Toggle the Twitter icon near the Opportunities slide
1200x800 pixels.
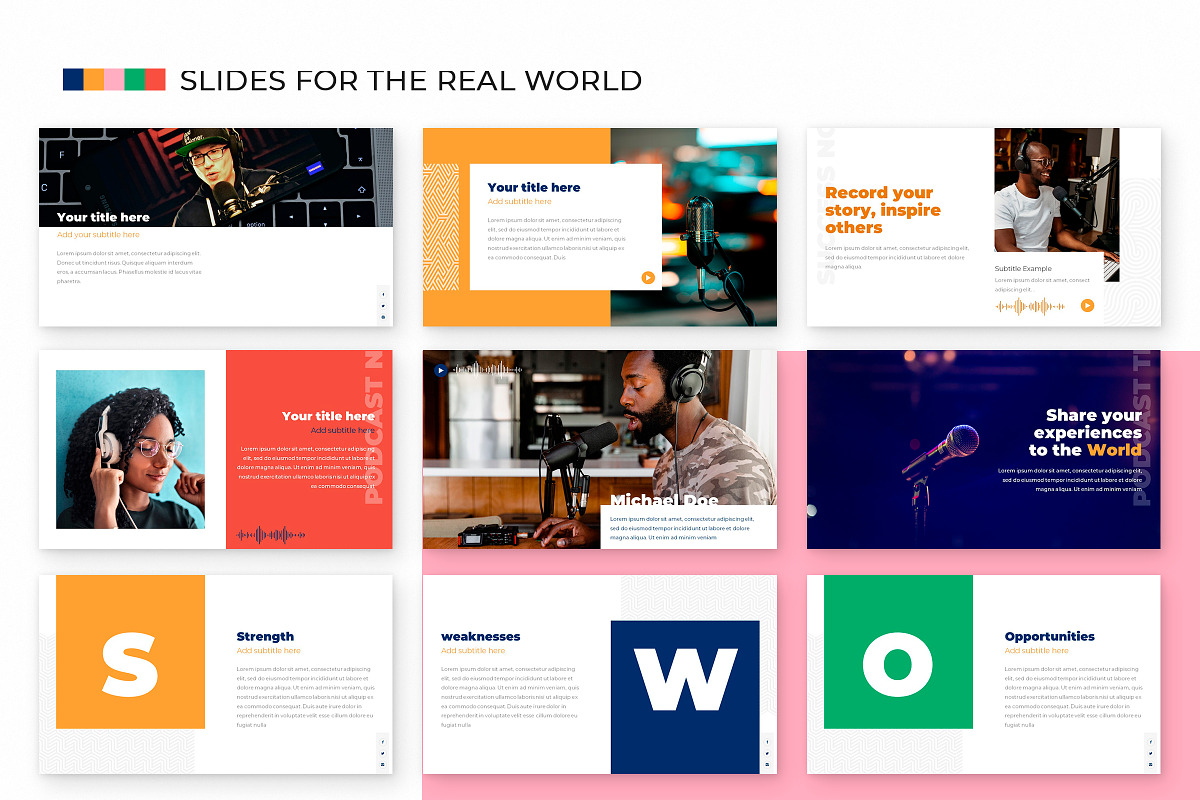[1150, 753]
